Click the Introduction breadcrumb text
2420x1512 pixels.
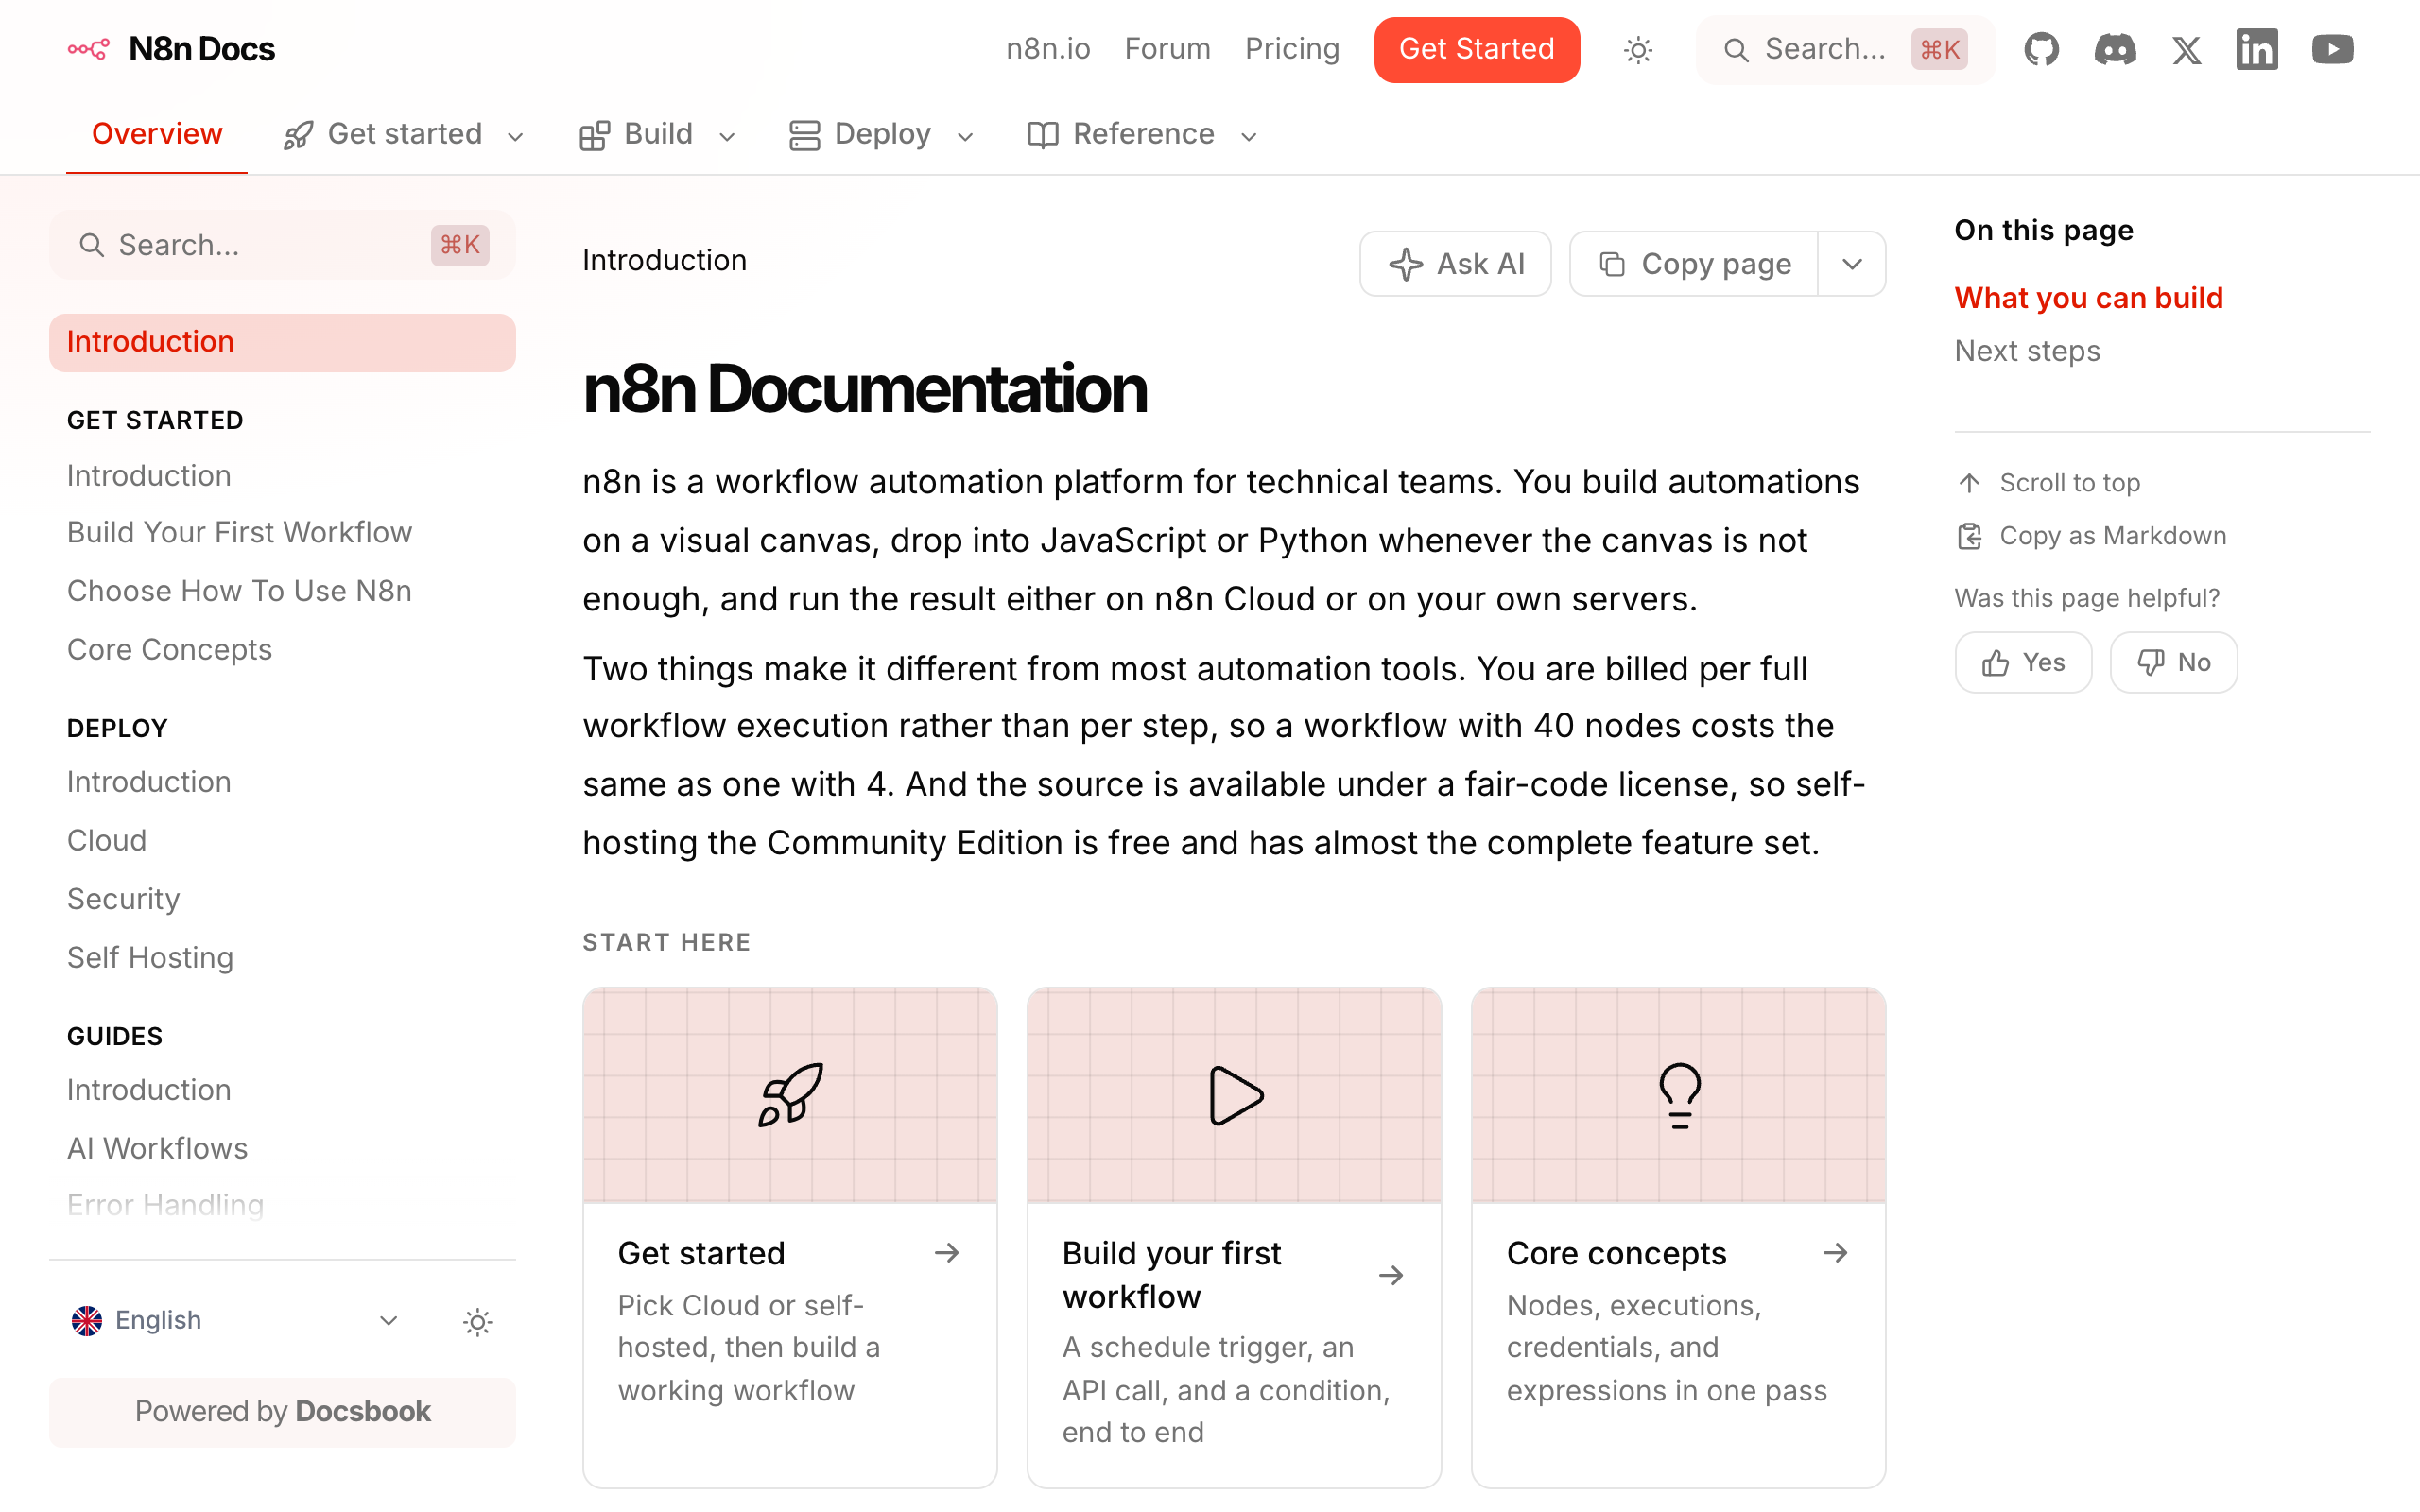pos(665,260)
